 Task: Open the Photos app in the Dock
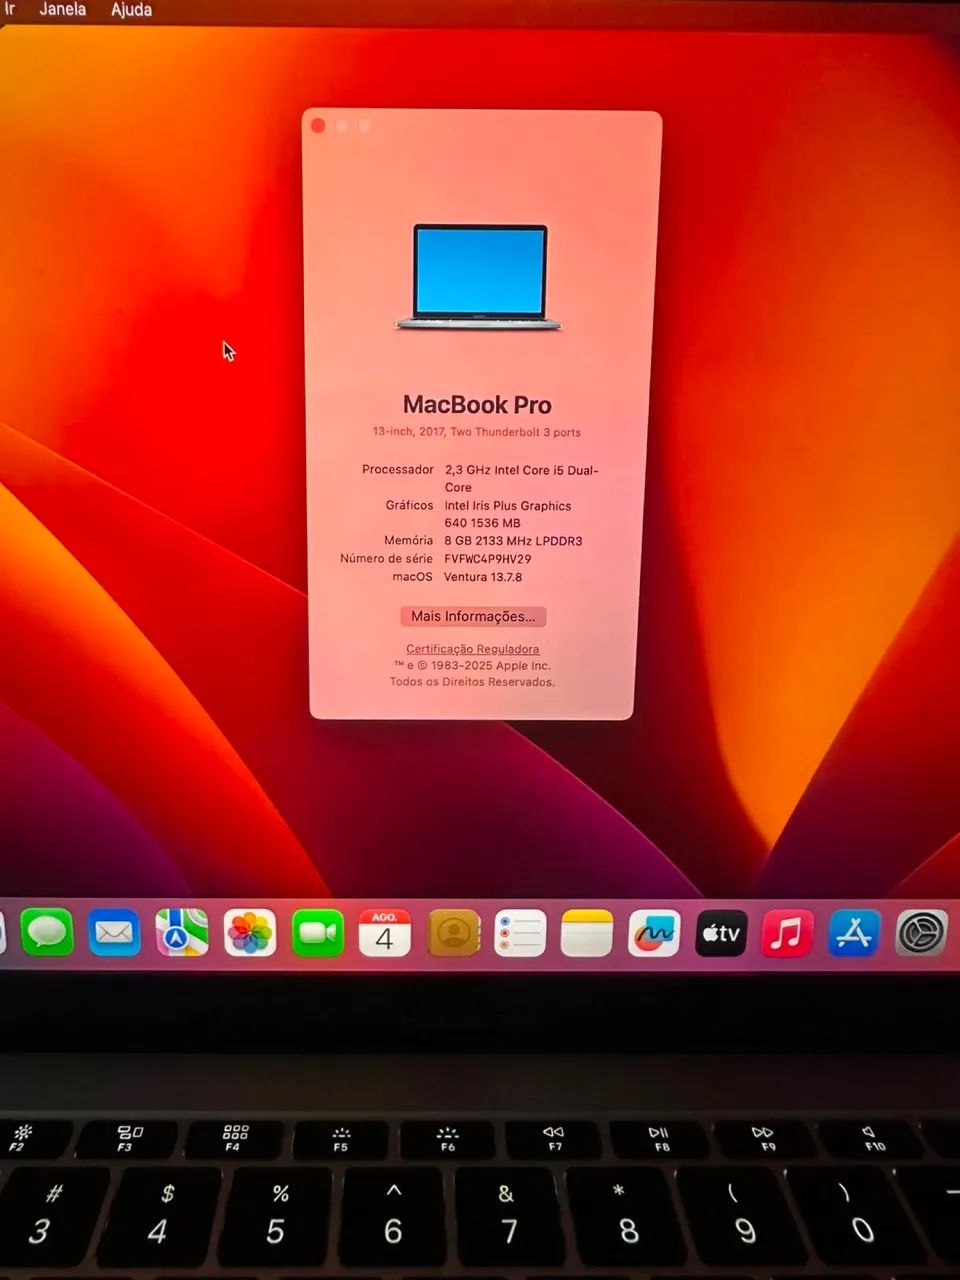(x=250, y=933)
